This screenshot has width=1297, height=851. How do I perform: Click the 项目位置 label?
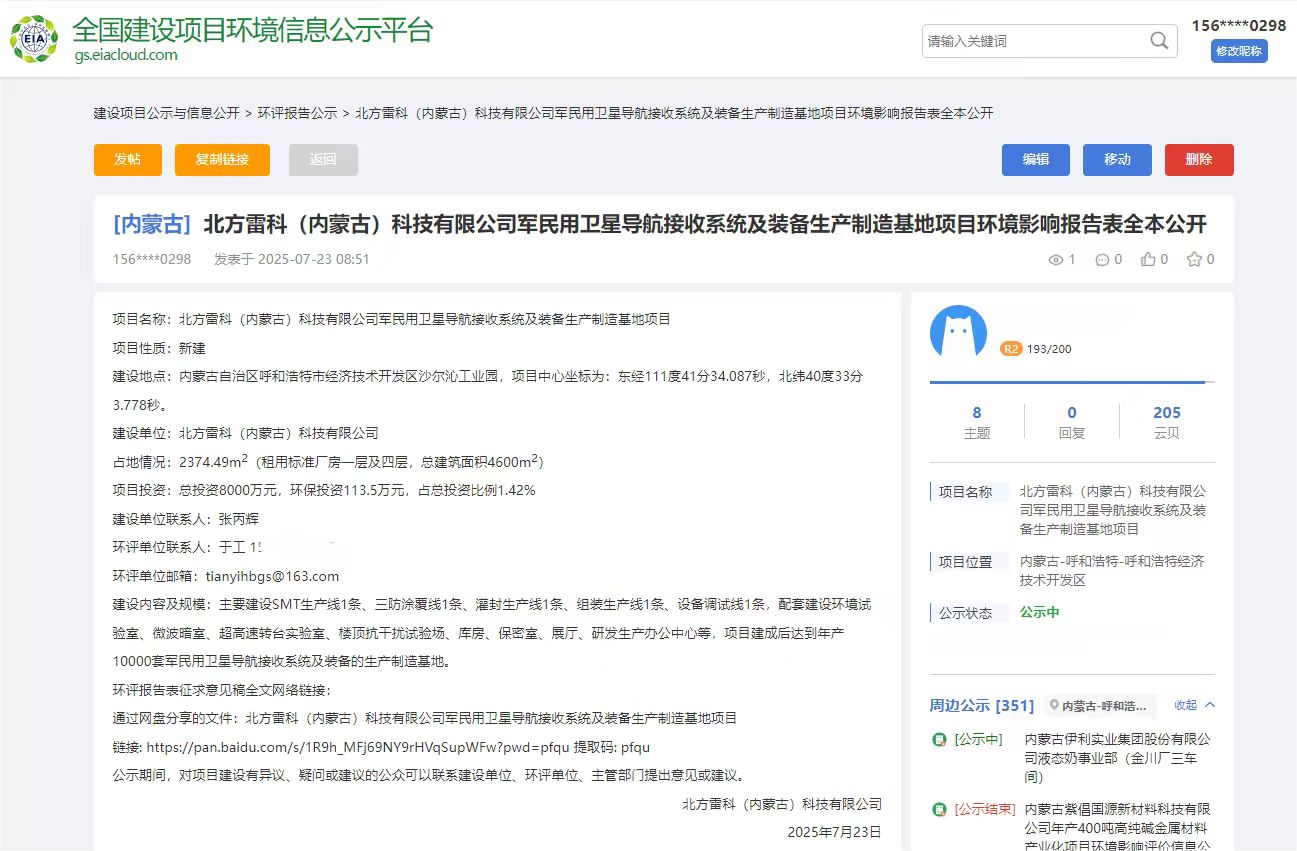(965, 562)
